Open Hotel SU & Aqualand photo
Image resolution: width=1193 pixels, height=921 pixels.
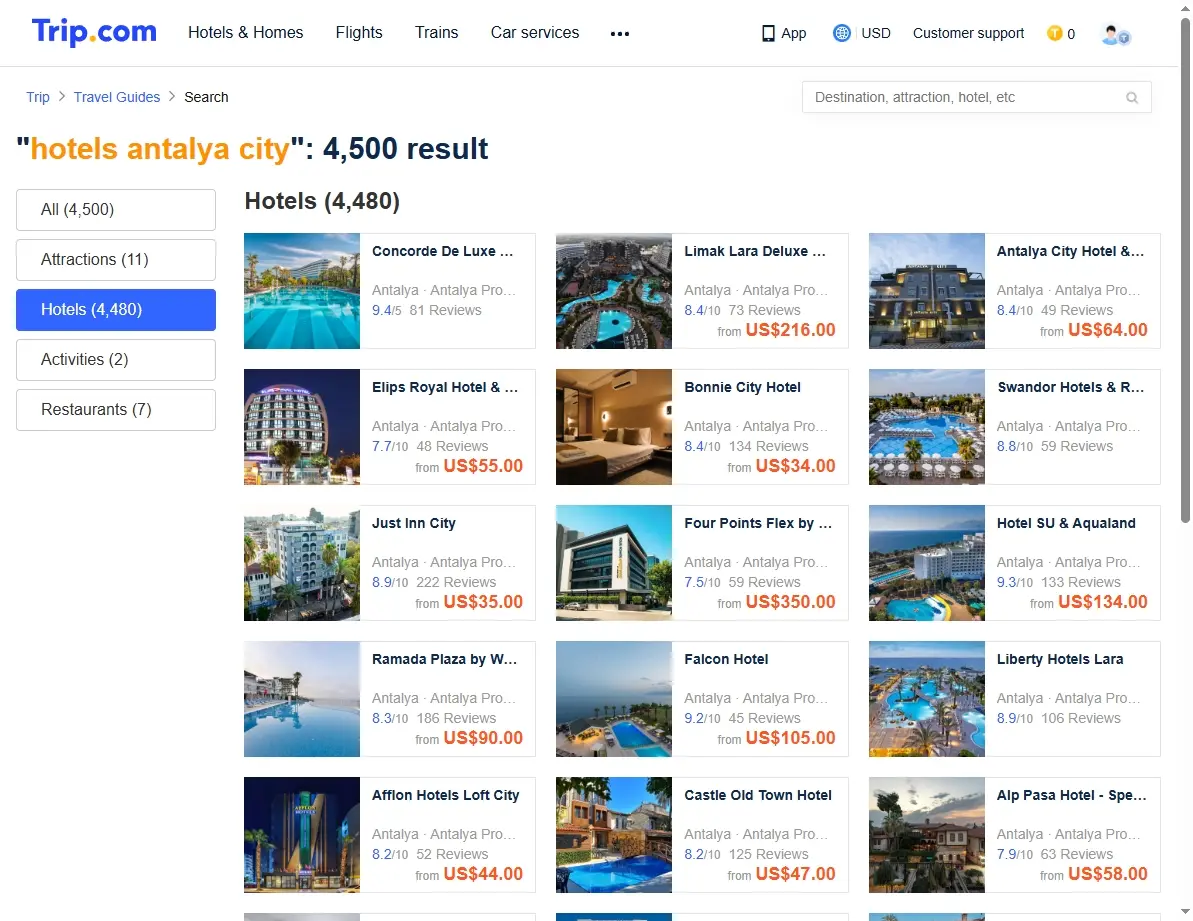[927, 564]
